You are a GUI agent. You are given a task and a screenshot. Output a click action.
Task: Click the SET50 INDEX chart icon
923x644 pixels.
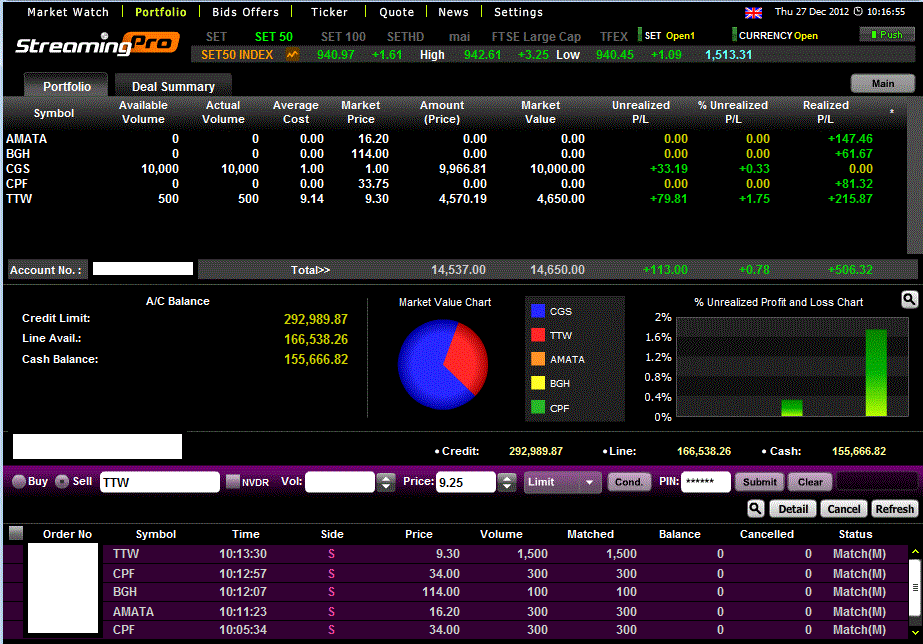coord(292,55)
